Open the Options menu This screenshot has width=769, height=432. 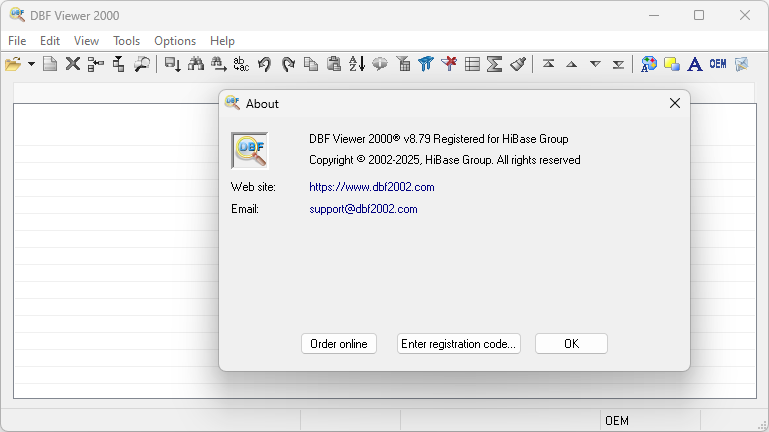pyautogui.click(x=175, y=41)
